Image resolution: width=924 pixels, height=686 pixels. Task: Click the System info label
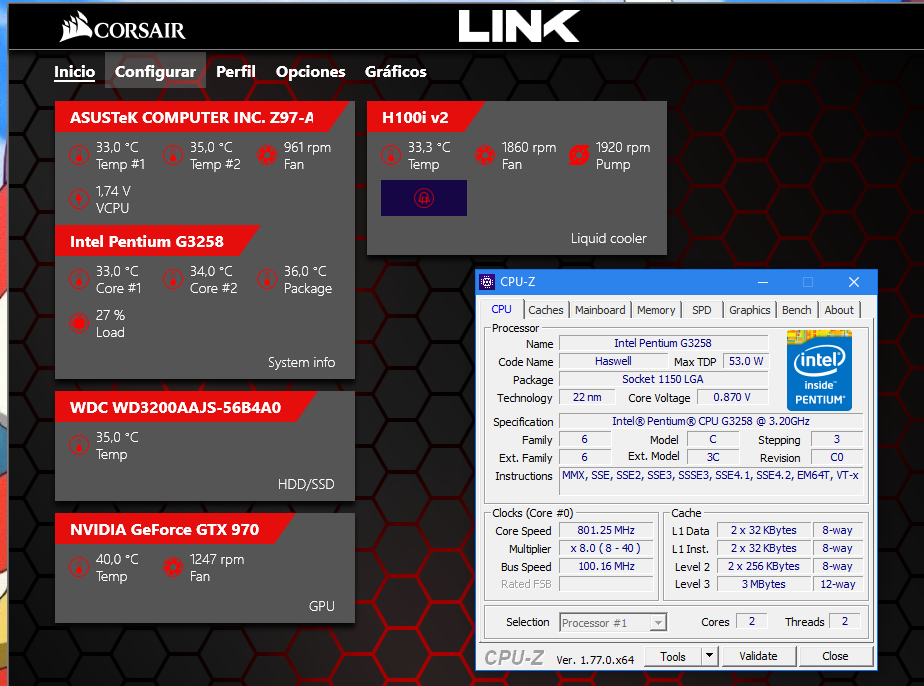[x=302, y=362]
